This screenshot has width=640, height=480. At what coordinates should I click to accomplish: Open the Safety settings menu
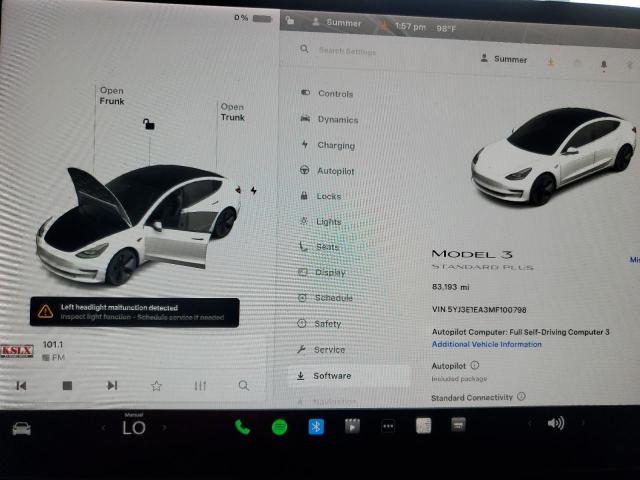(x=319, y=324)
